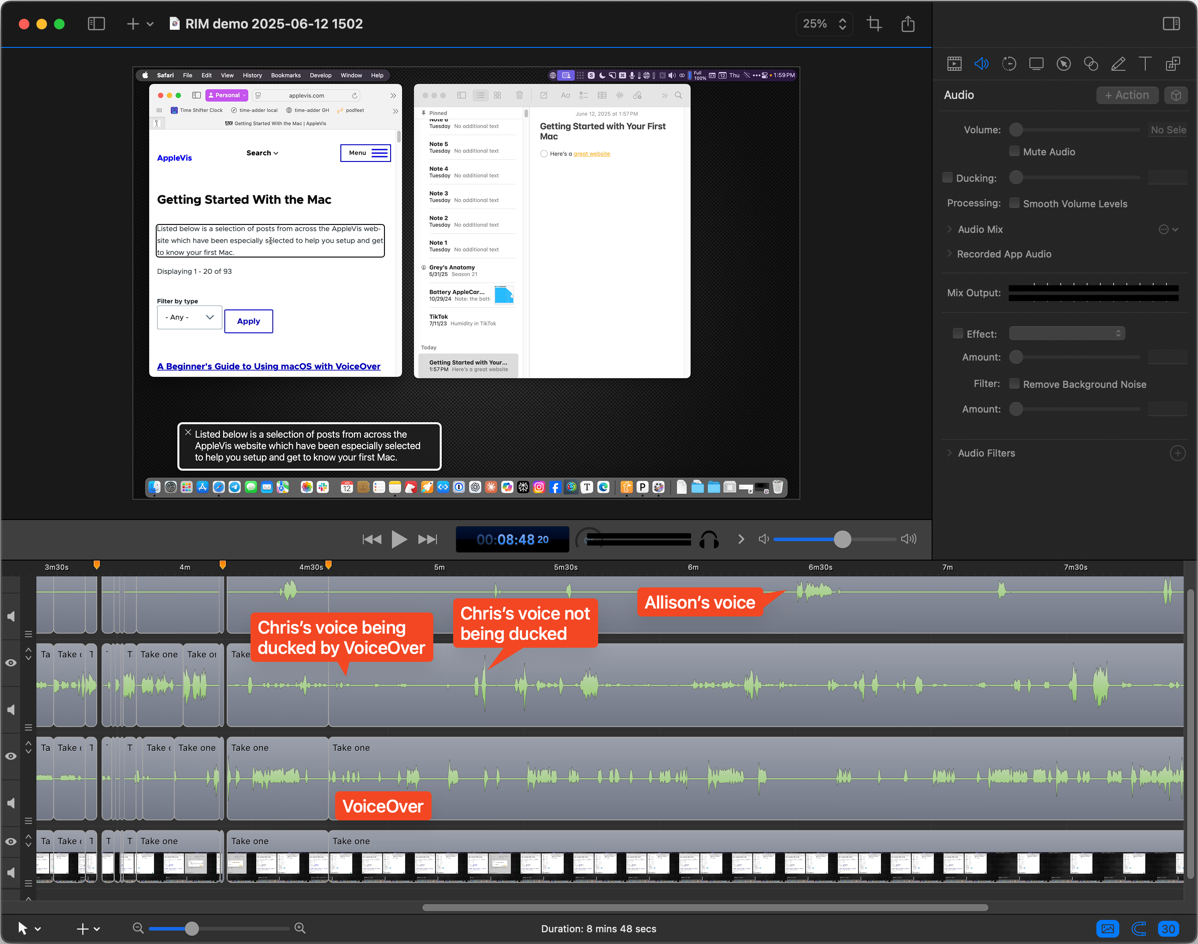Enable the Mute Audio checkbox
This screenshot has height=944, width=1198.
click(1014, 152)
